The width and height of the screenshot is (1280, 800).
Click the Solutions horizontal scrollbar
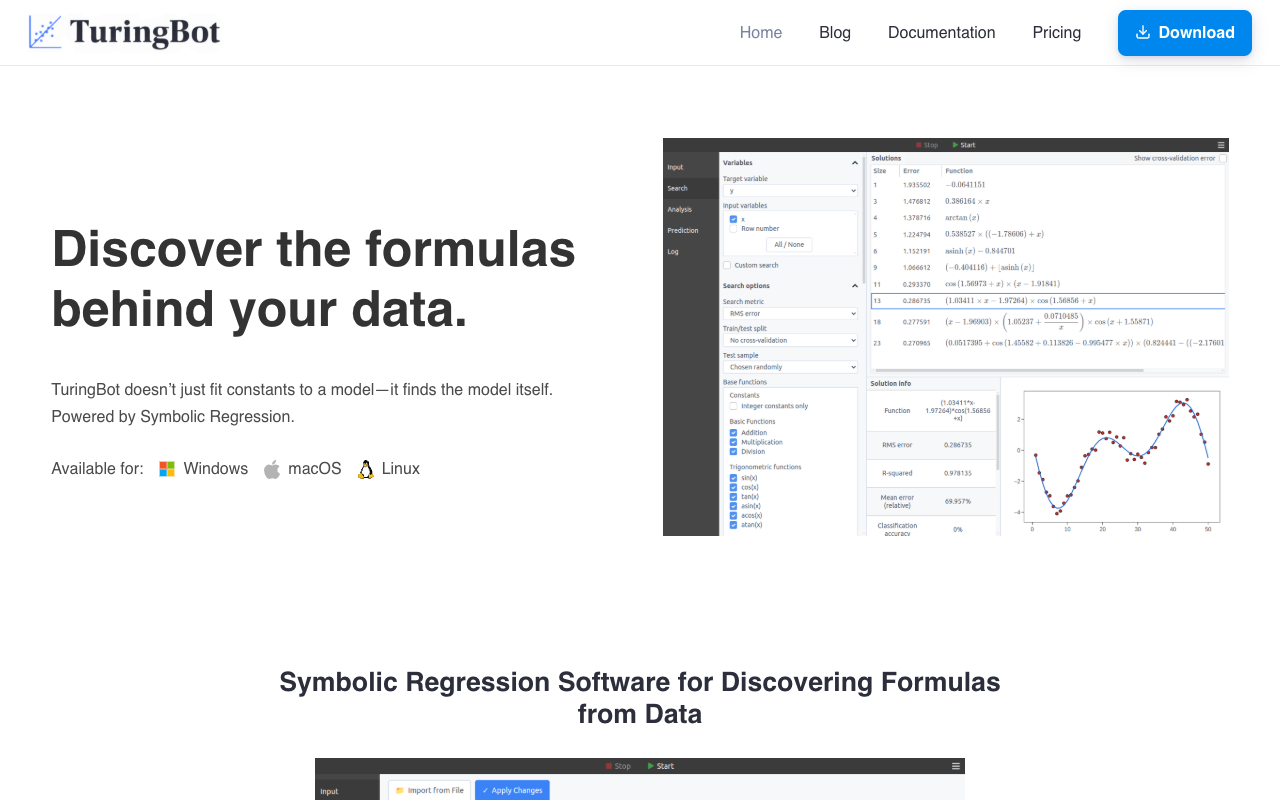pos(1007,370)
